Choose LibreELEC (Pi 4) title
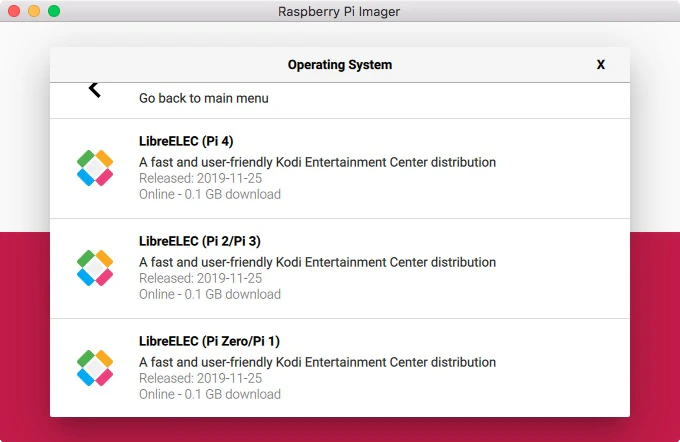Viewport: 680px width, 442px height. 186,141
